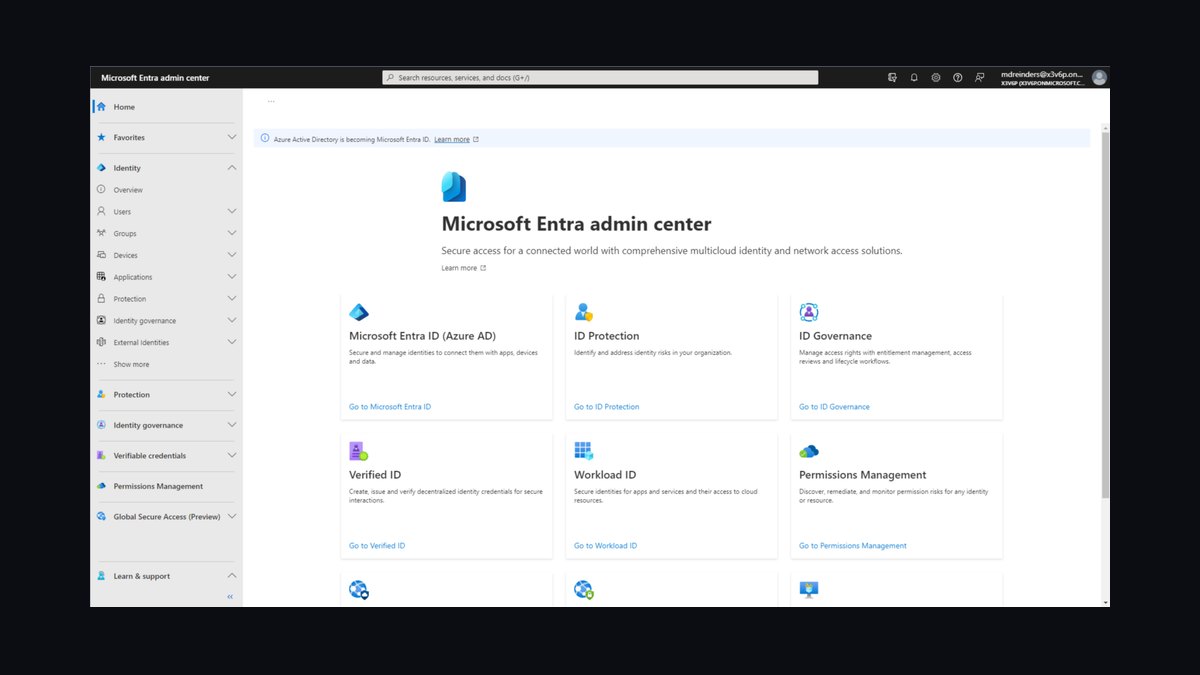Screen dimensions: 1200x675
Task: Click the Verified ID card title
Action: (375, 475)
